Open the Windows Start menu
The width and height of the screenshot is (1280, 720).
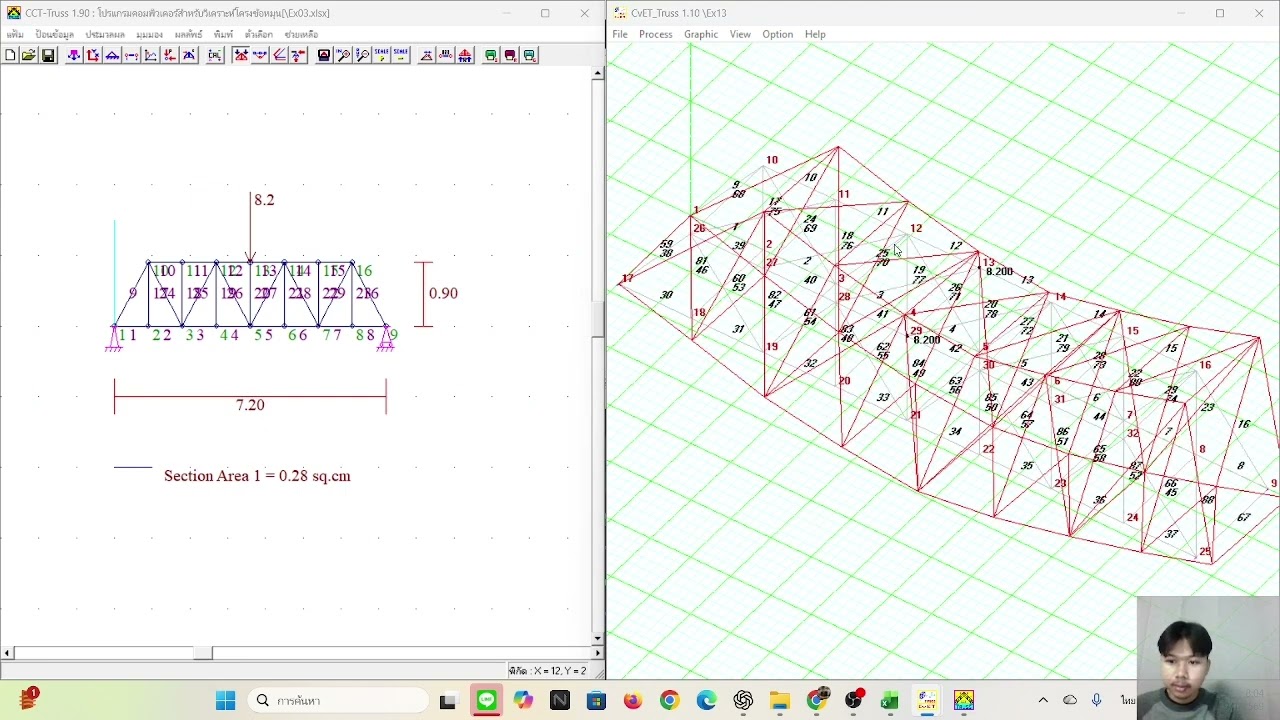[225, 701]
